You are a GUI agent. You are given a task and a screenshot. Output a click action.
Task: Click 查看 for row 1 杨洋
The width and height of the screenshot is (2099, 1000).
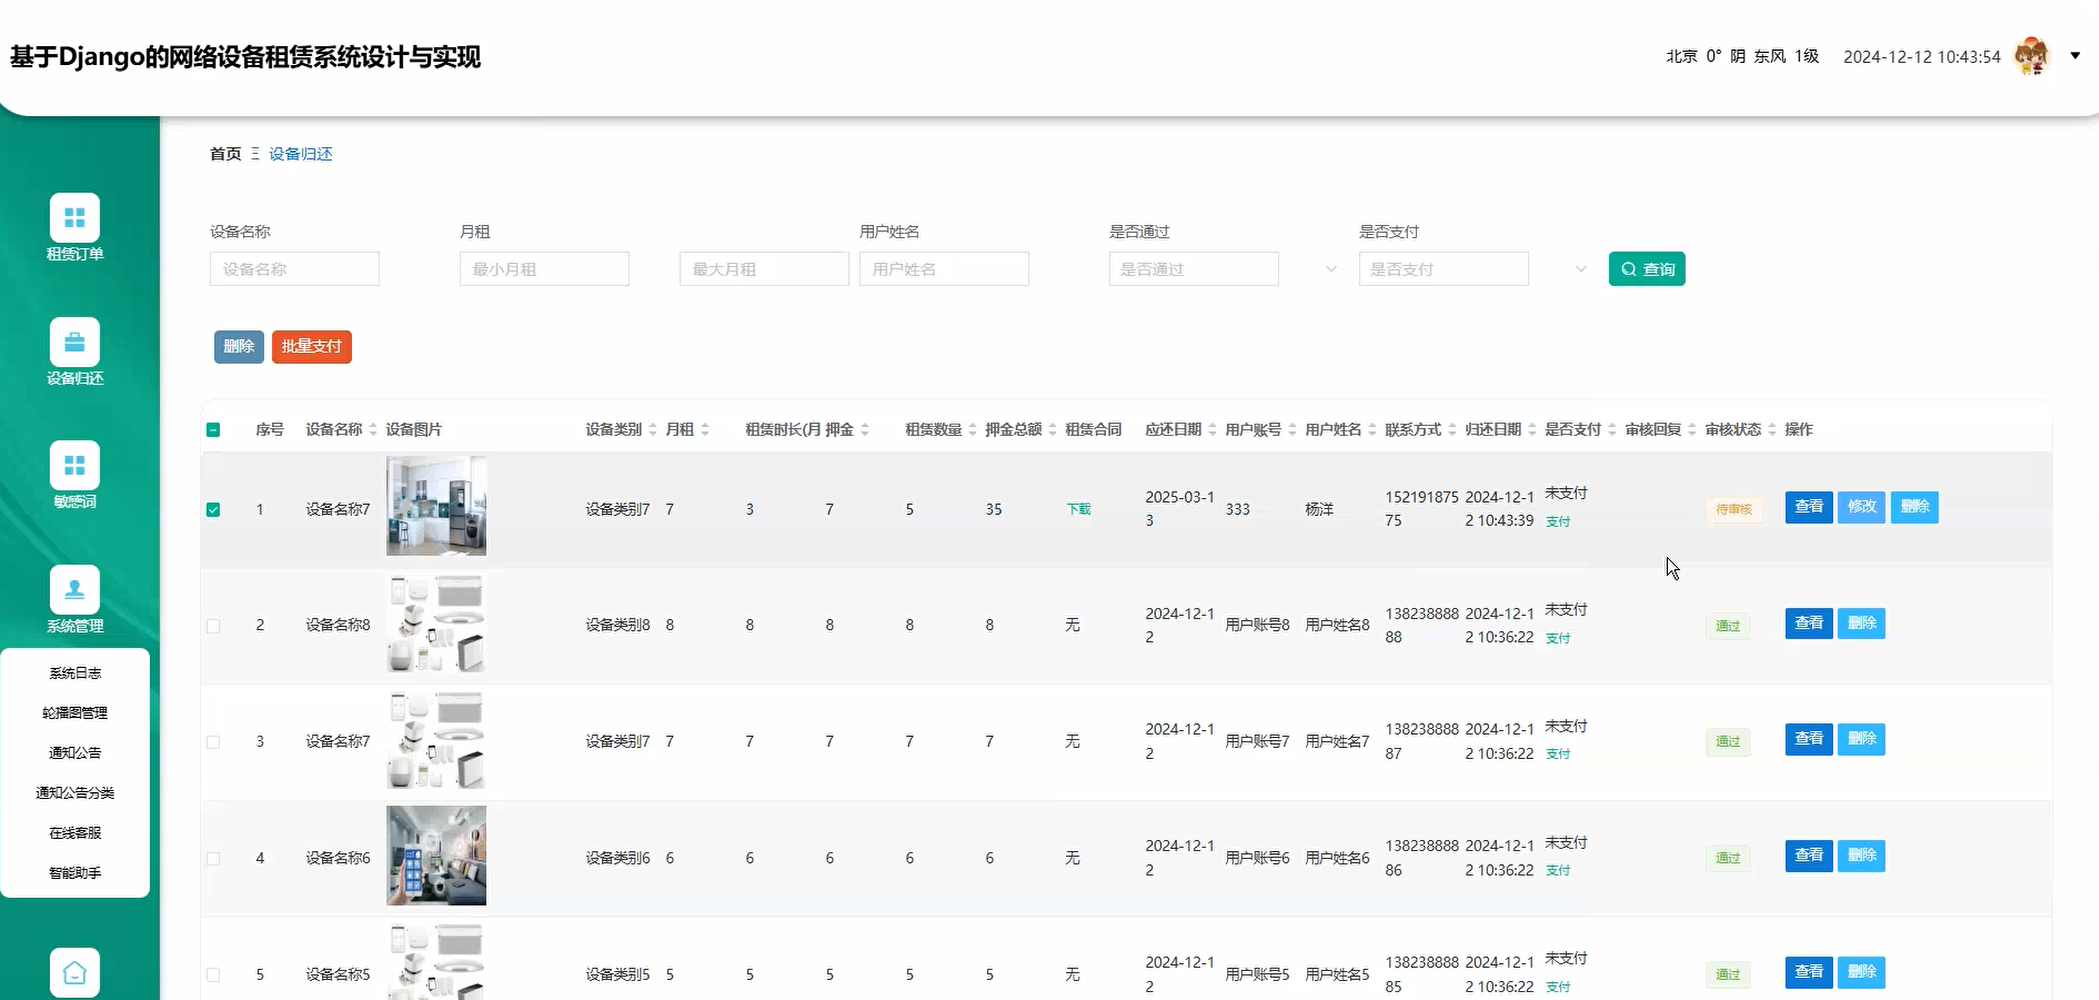1809,507
